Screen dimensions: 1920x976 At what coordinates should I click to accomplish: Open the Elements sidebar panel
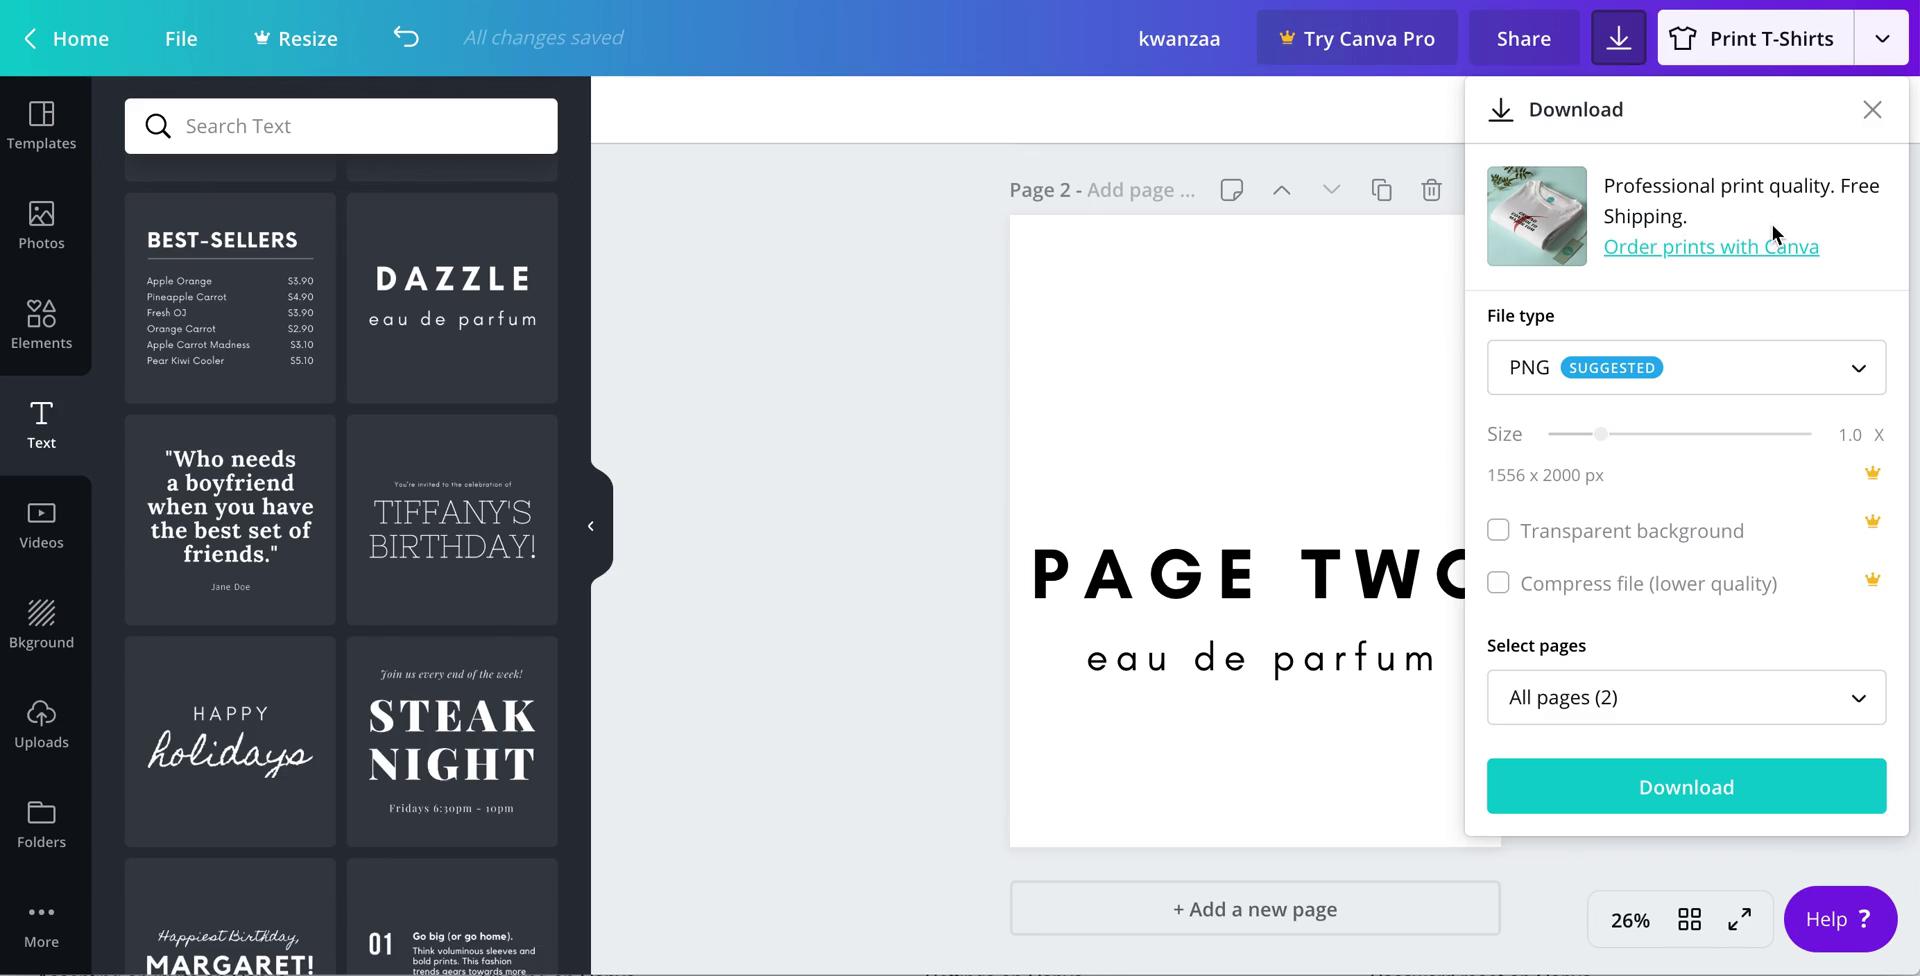click(x=41, y=326)
